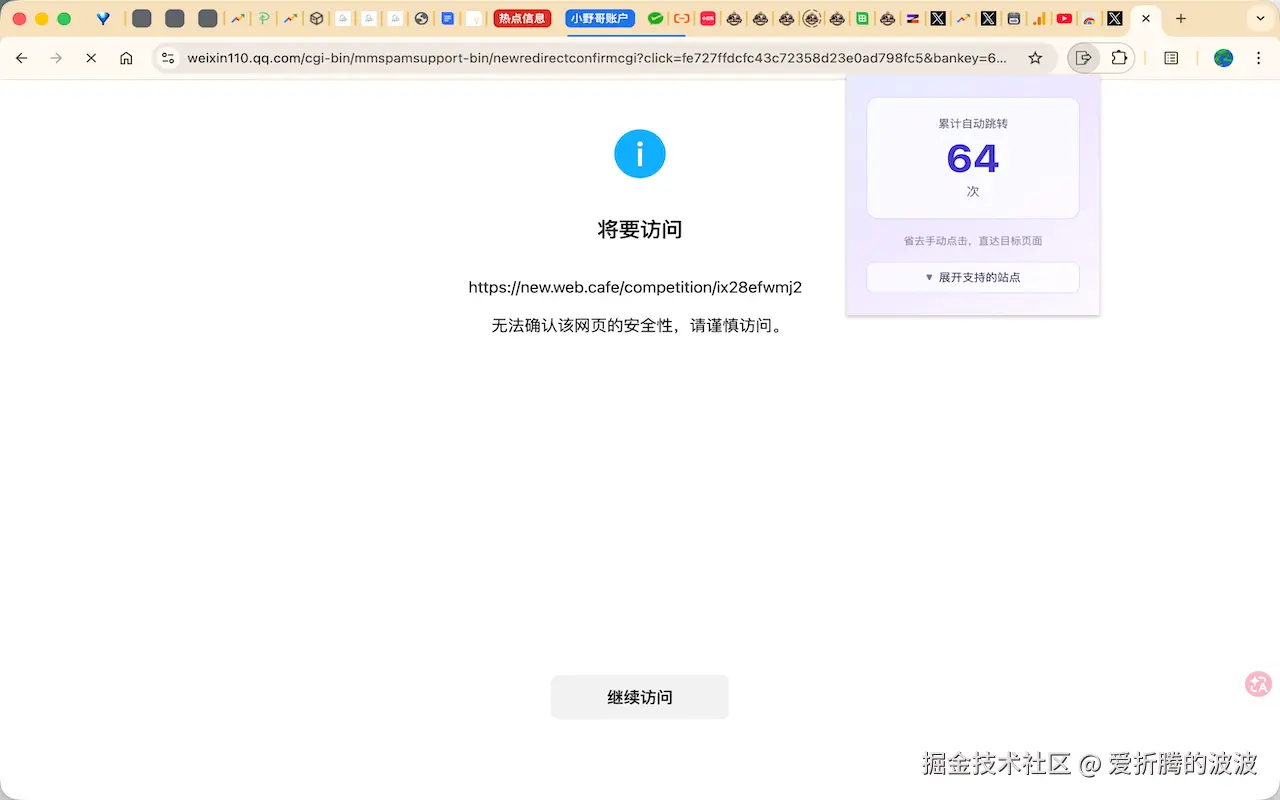Open the YouTube extension icon

point(1065,18)
